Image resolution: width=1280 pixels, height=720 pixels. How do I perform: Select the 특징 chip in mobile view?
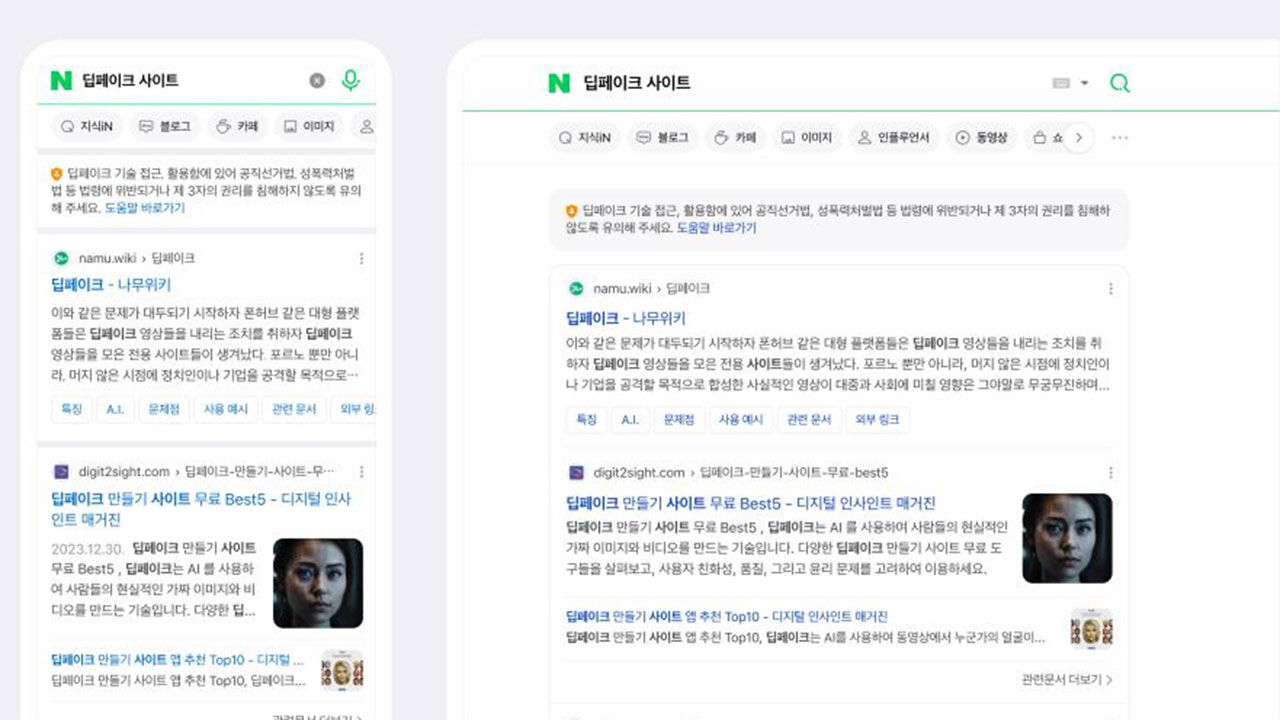click(72, 410)
